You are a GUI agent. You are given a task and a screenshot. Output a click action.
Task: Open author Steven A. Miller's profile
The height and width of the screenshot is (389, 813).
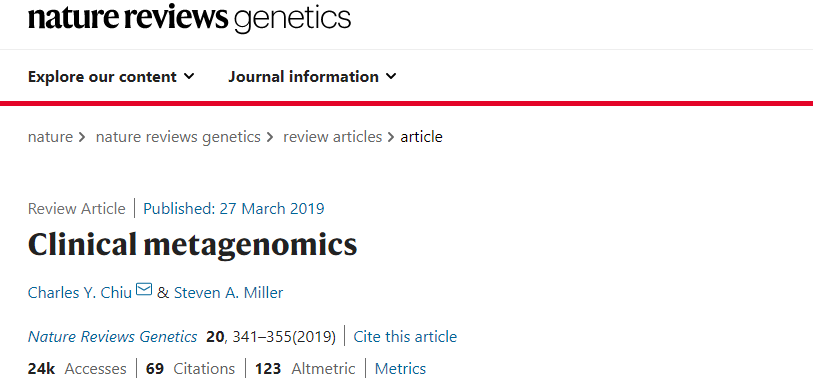[229, 293]
